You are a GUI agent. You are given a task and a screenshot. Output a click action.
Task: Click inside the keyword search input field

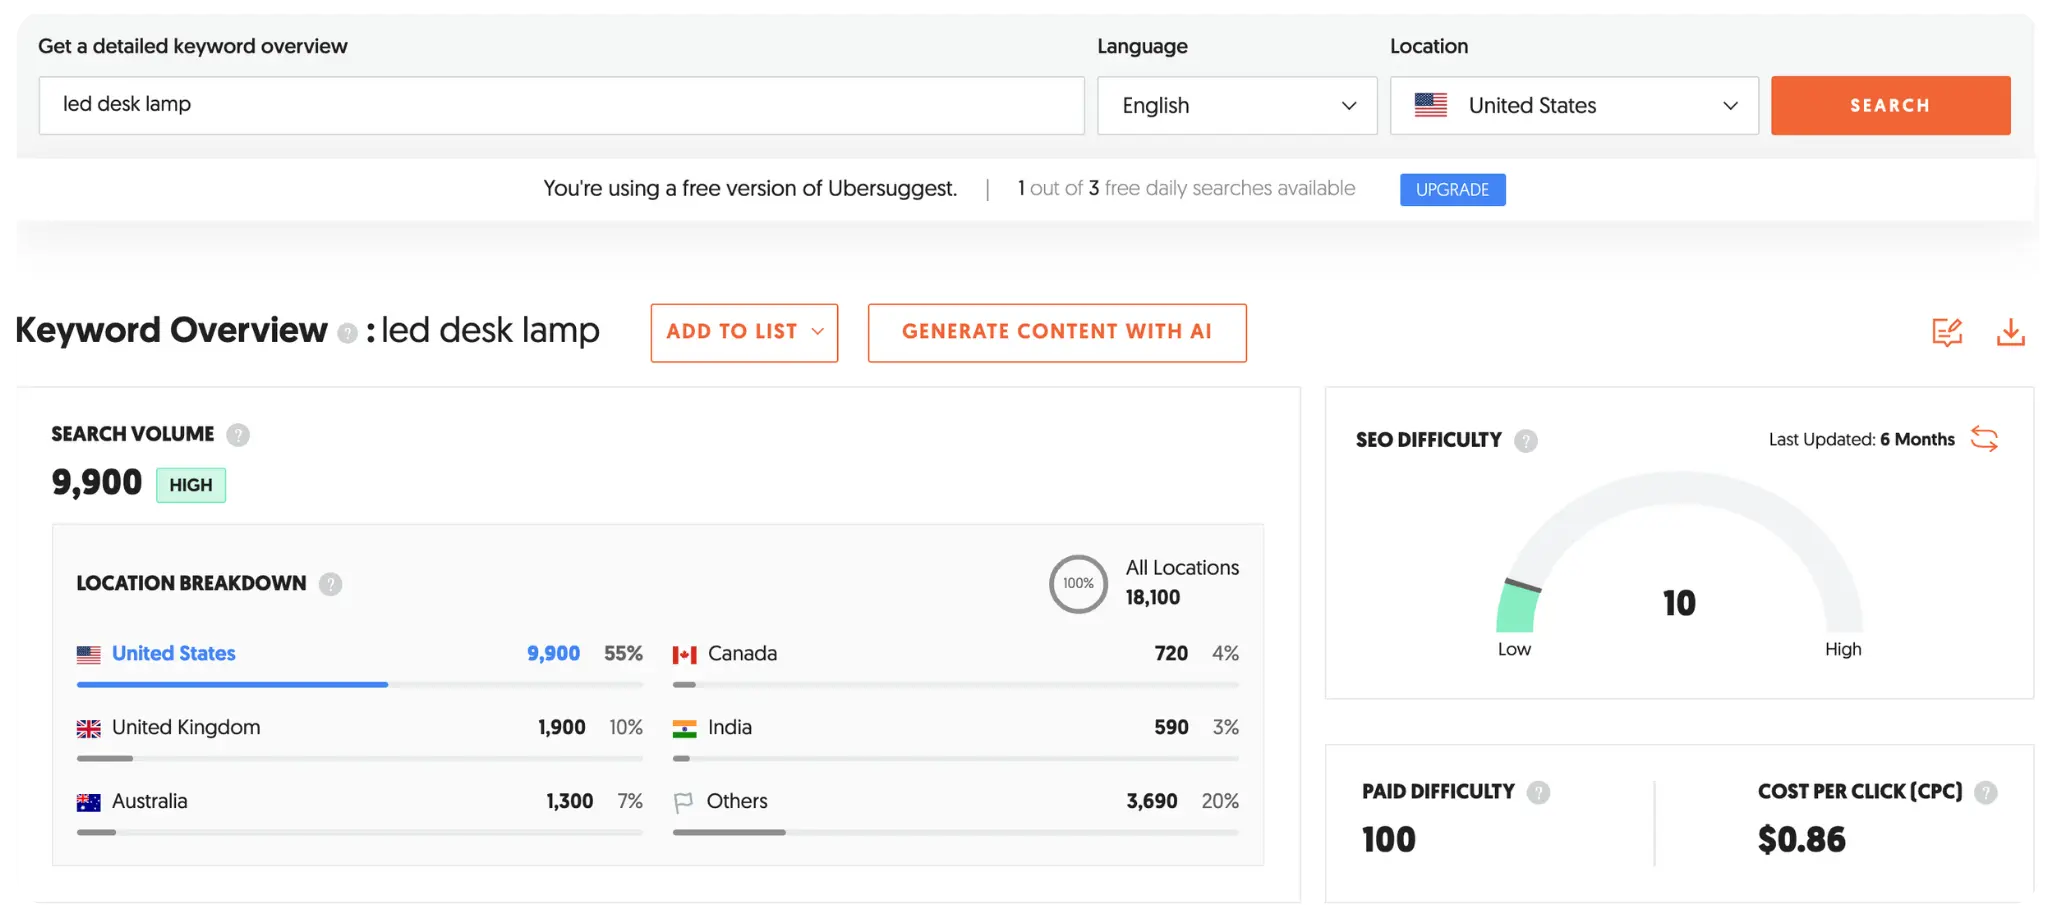click(x=560, y=105)
